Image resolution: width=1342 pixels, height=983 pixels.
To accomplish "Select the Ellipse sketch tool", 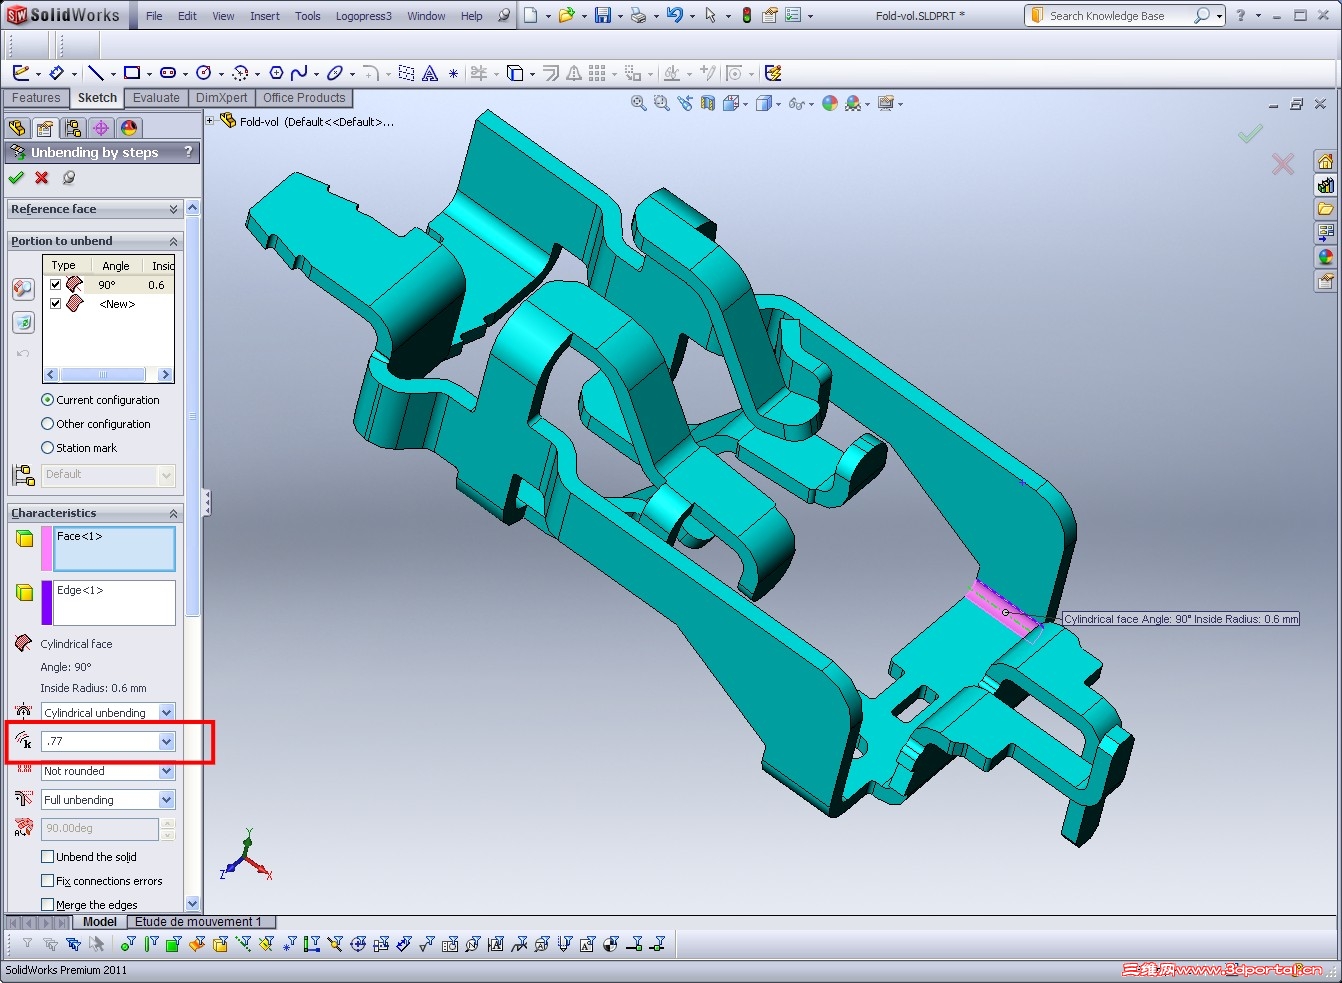I will click(x=335, y=73).
